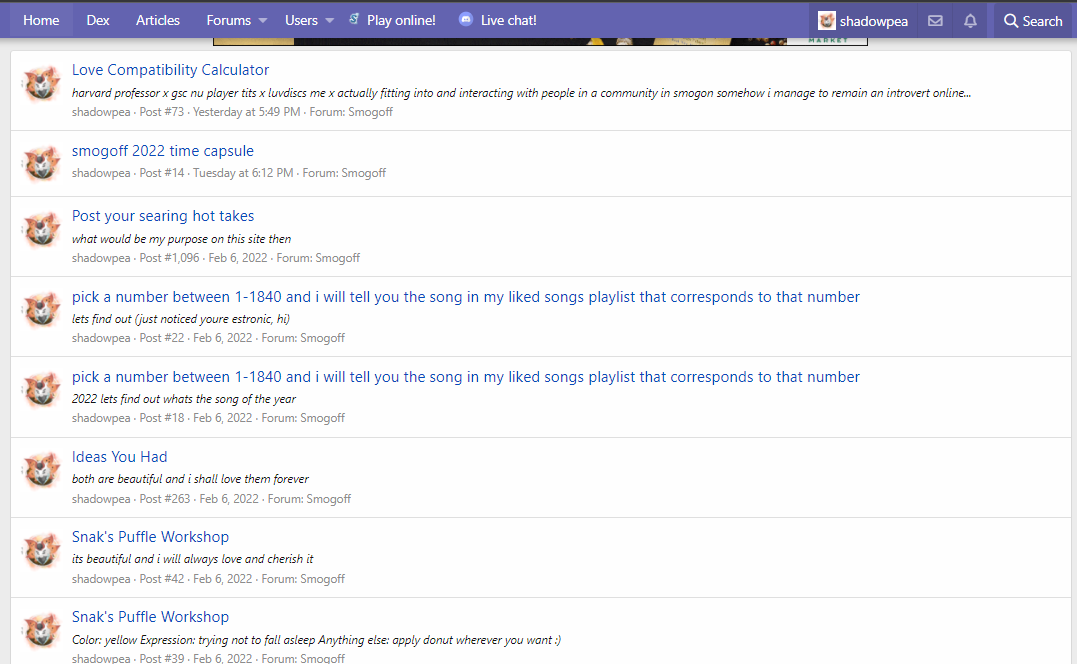The image size is (1077, 664).
Task: Expand the Users dropdown arrow
Action: tap(330, 21)
